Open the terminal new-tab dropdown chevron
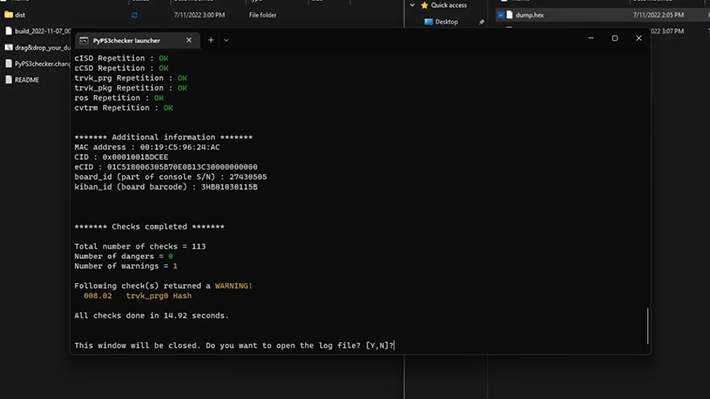 226,40
